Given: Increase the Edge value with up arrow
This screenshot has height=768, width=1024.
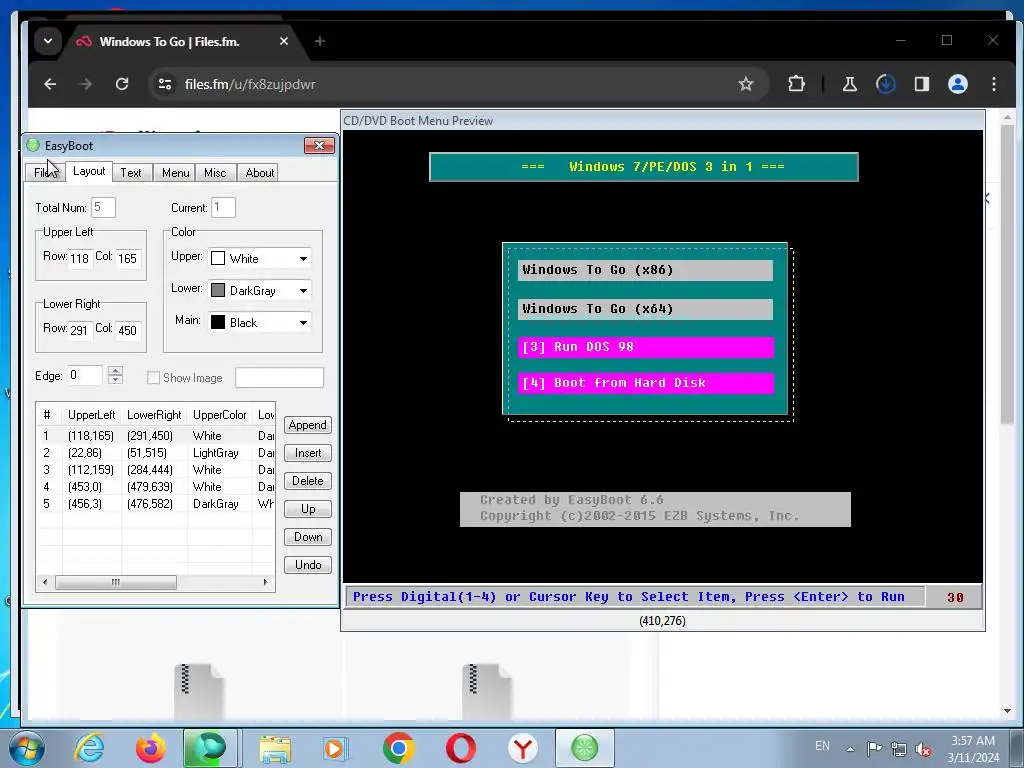Looking at the screenshot, I should [116, 371].
